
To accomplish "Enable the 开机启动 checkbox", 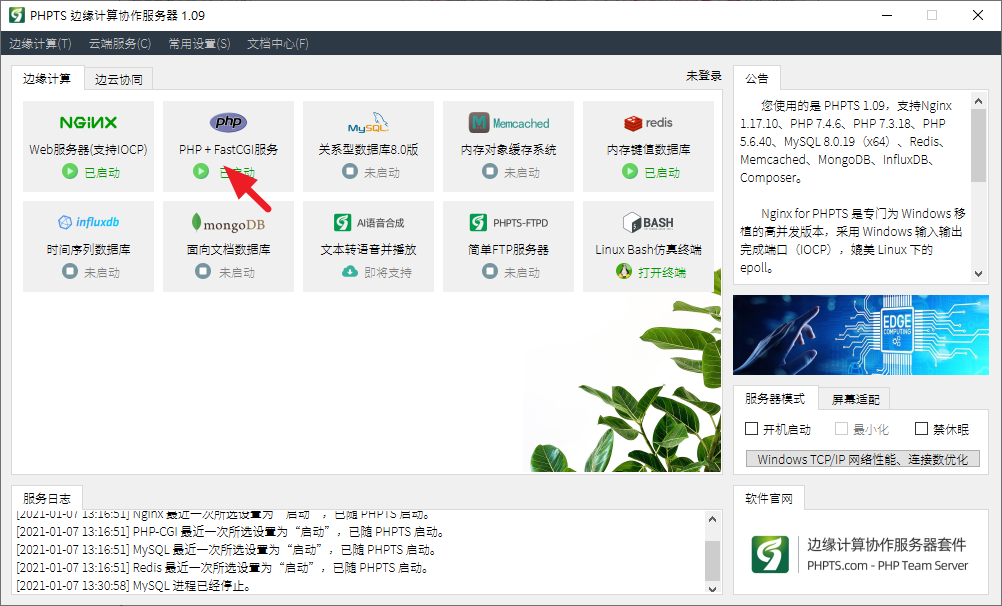I will click(x=752, y=428).
